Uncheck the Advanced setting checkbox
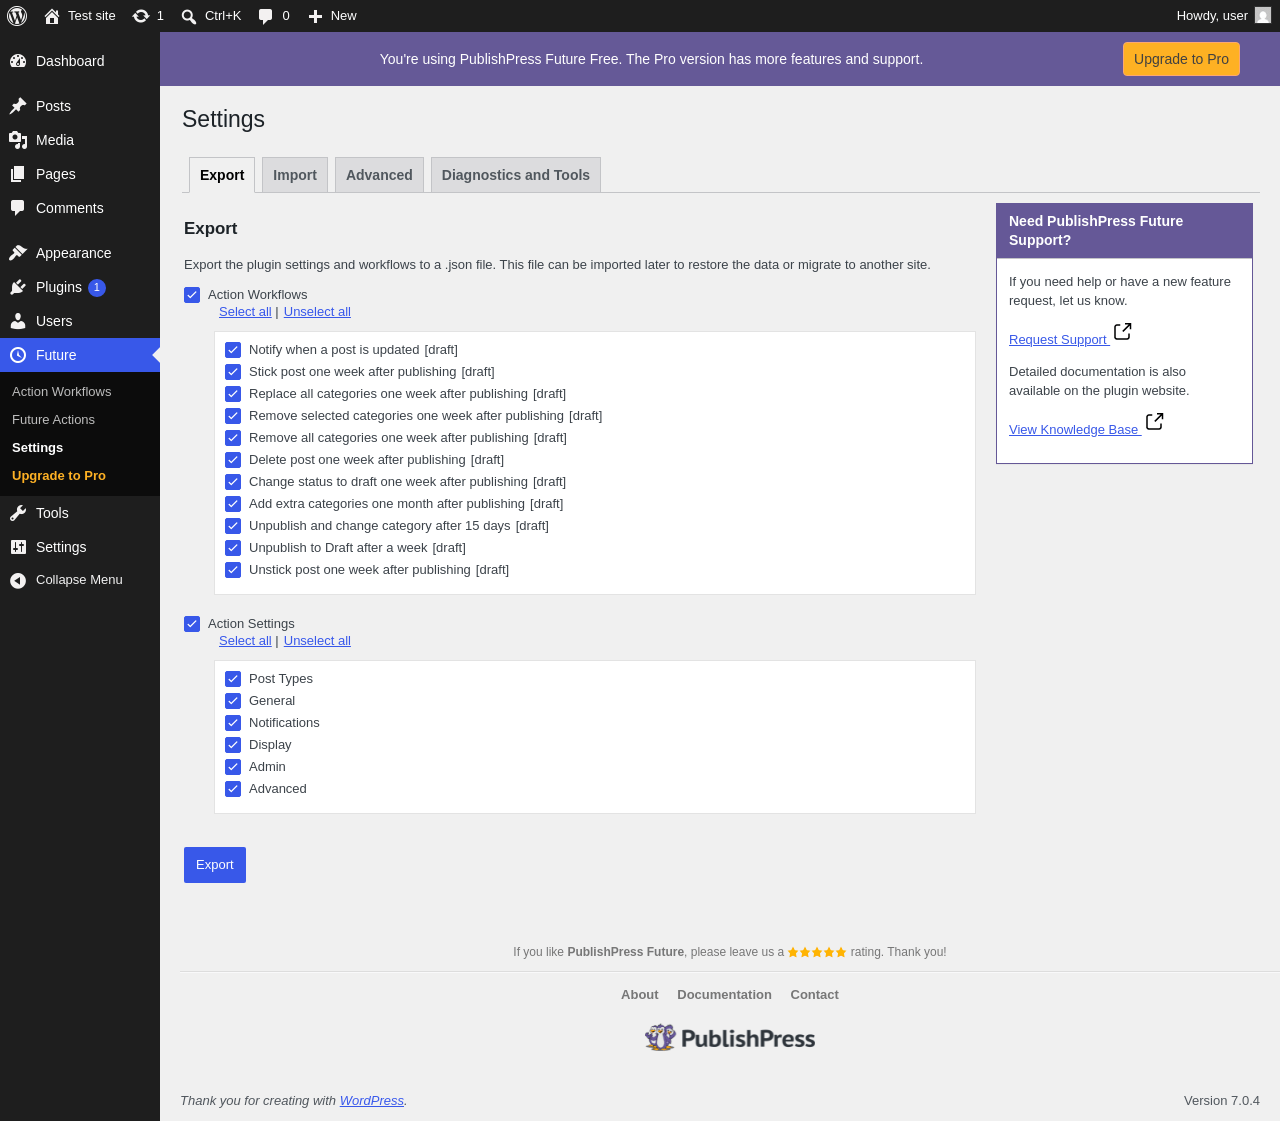This screenshot has height=1121, width=1280. pyautogui.click(x=233, y=789)
